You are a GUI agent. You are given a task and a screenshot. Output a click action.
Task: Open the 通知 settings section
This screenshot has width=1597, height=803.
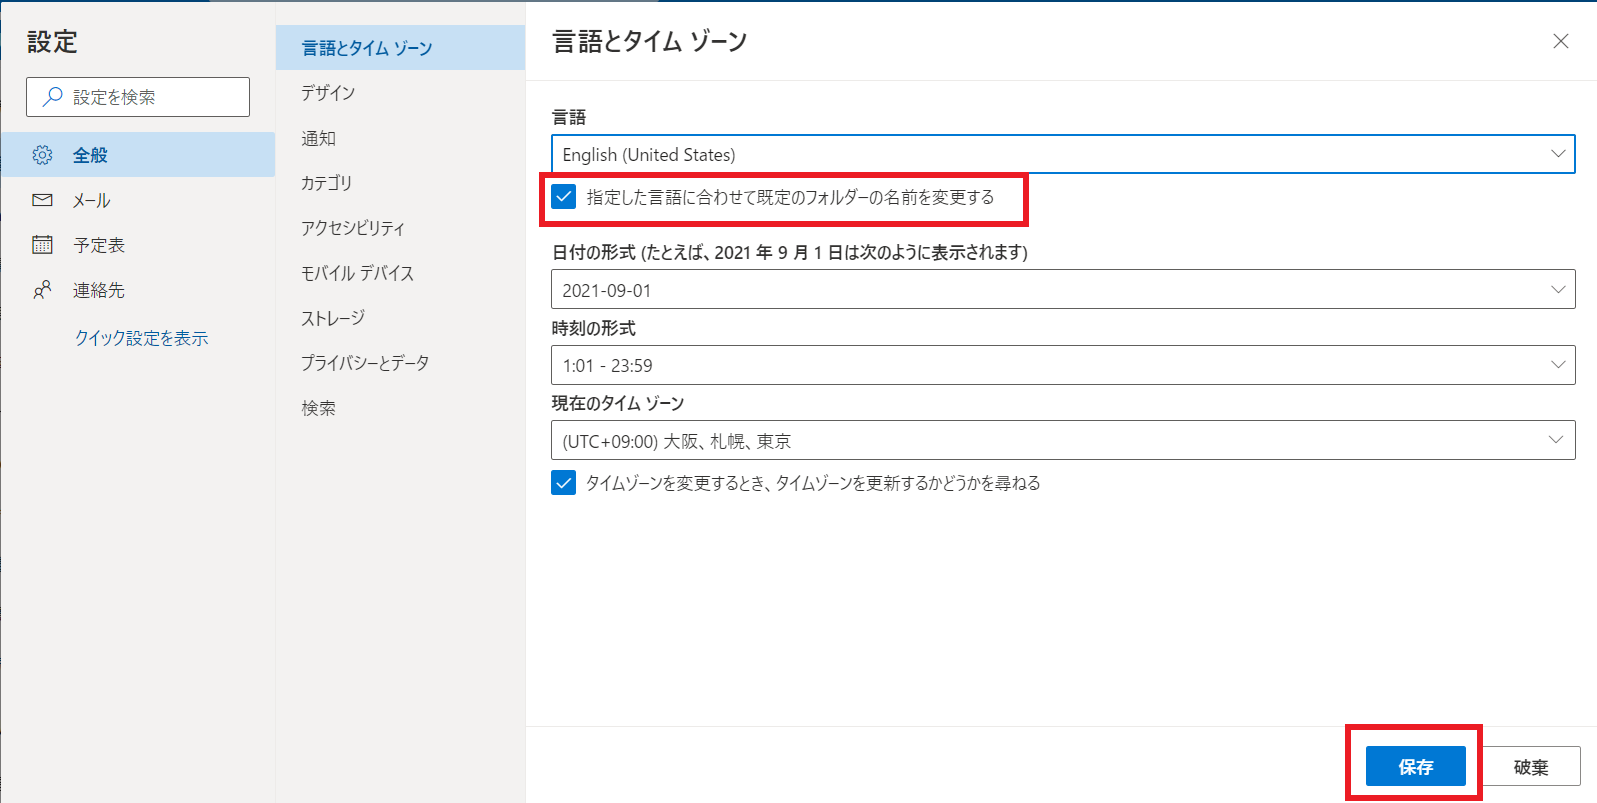pos(319,138)
